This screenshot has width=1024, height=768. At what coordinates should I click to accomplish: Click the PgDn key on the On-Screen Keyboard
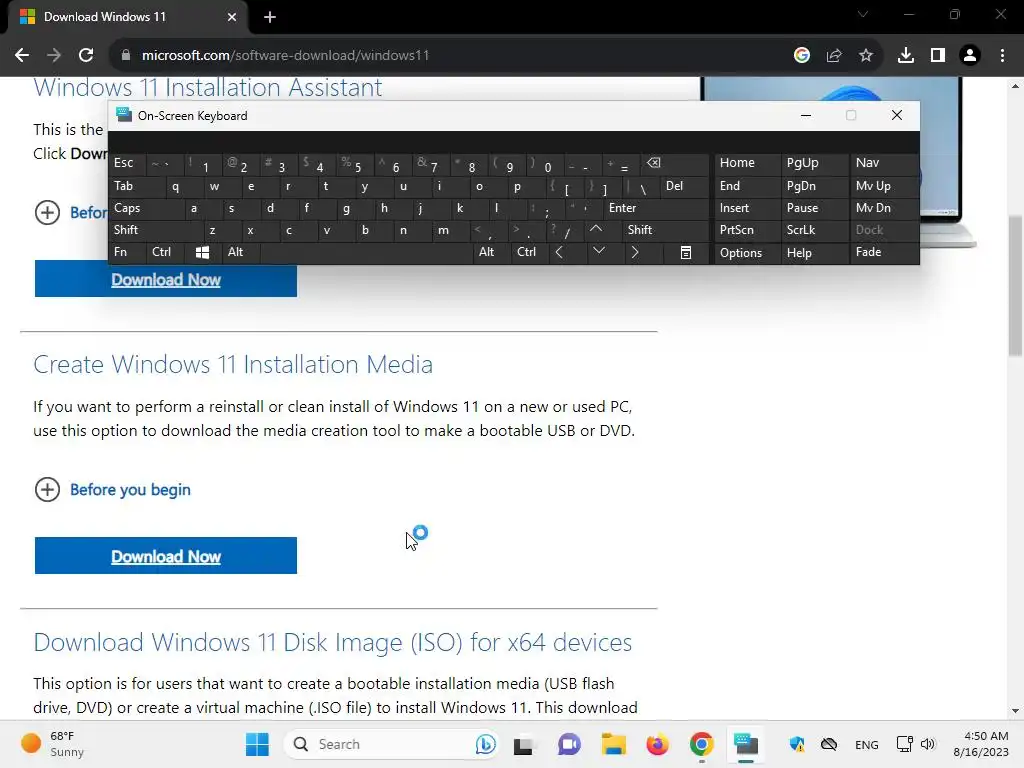point(814,186)
